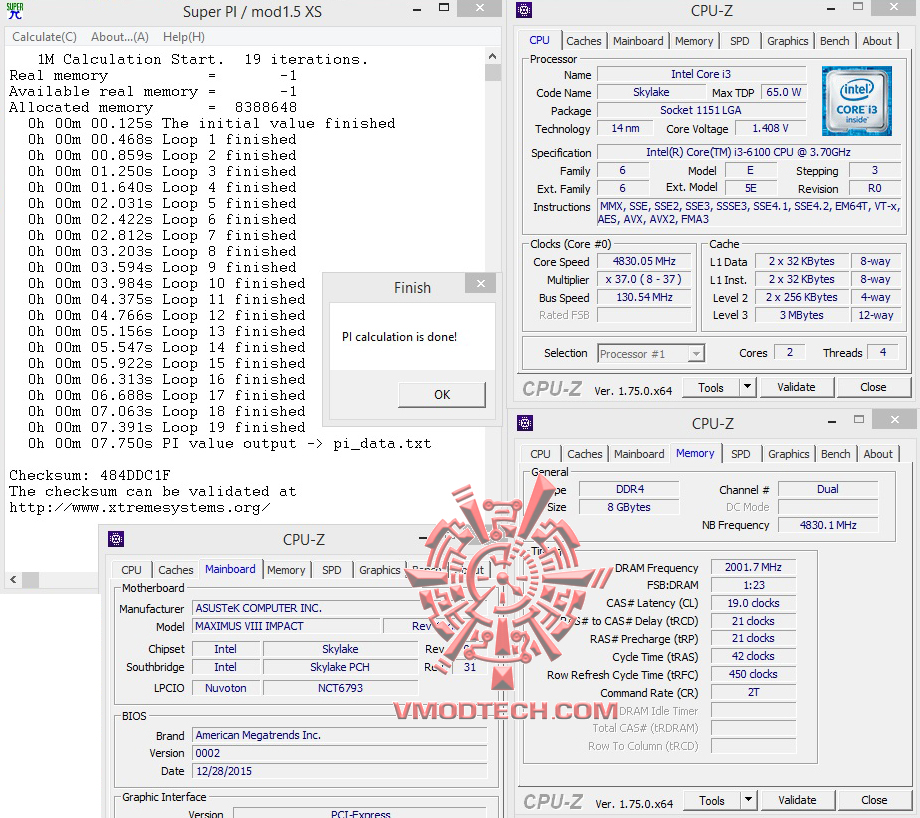Click the Super PI horizontal scrollbar left arrow
This screenshot has width=920, height=818.
(13, 580)
